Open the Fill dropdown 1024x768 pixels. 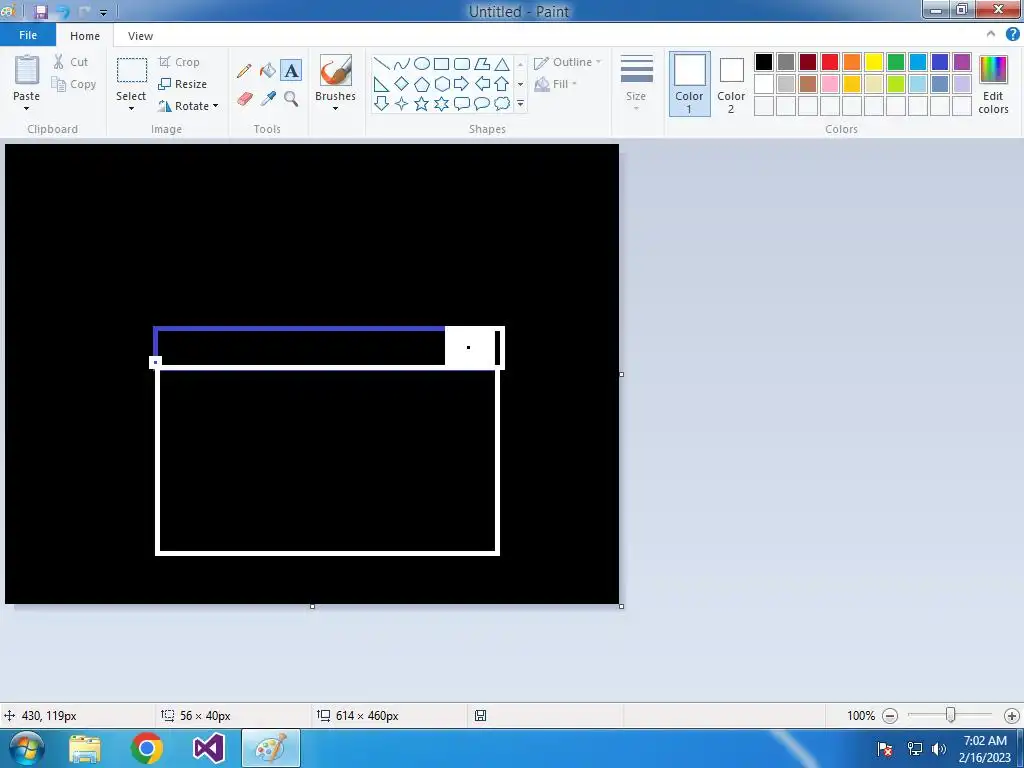point(556,84)
